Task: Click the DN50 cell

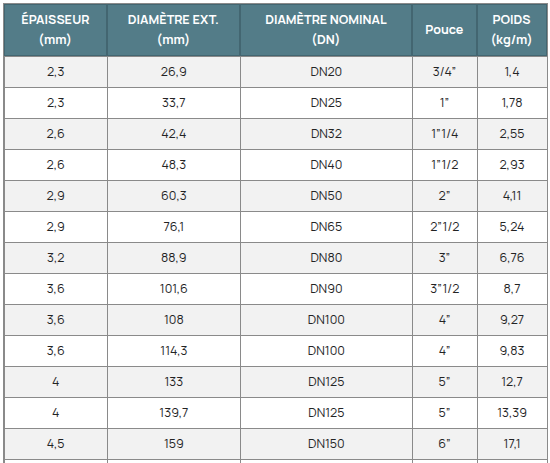Action: point(326,196)
